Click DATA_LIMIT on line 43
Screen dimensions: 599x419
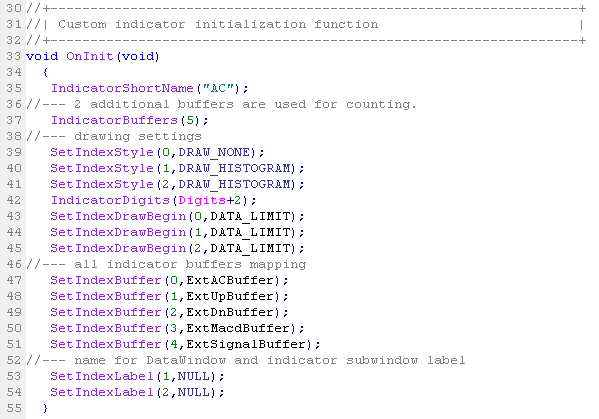click(250, 217)
